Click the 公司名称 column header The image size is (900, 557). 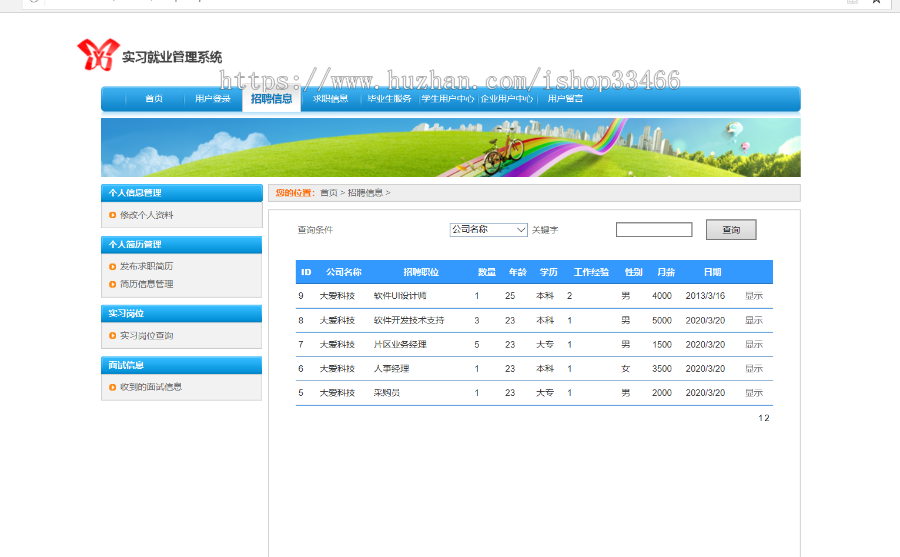[344, 272]
